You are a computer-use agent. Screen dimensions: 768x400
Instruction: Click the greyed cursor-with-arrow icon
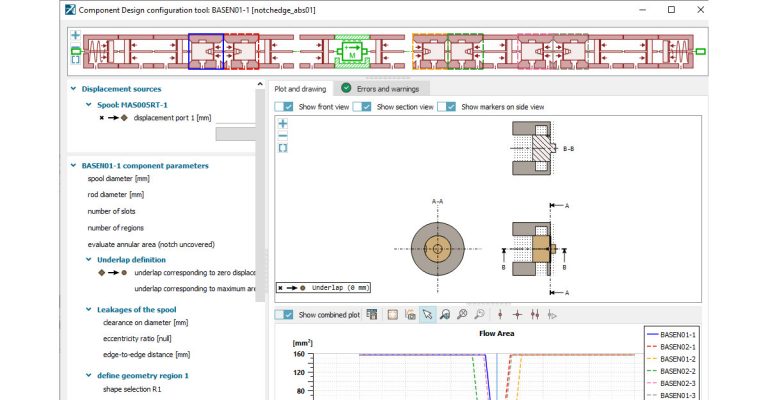(x=552, y=315)
